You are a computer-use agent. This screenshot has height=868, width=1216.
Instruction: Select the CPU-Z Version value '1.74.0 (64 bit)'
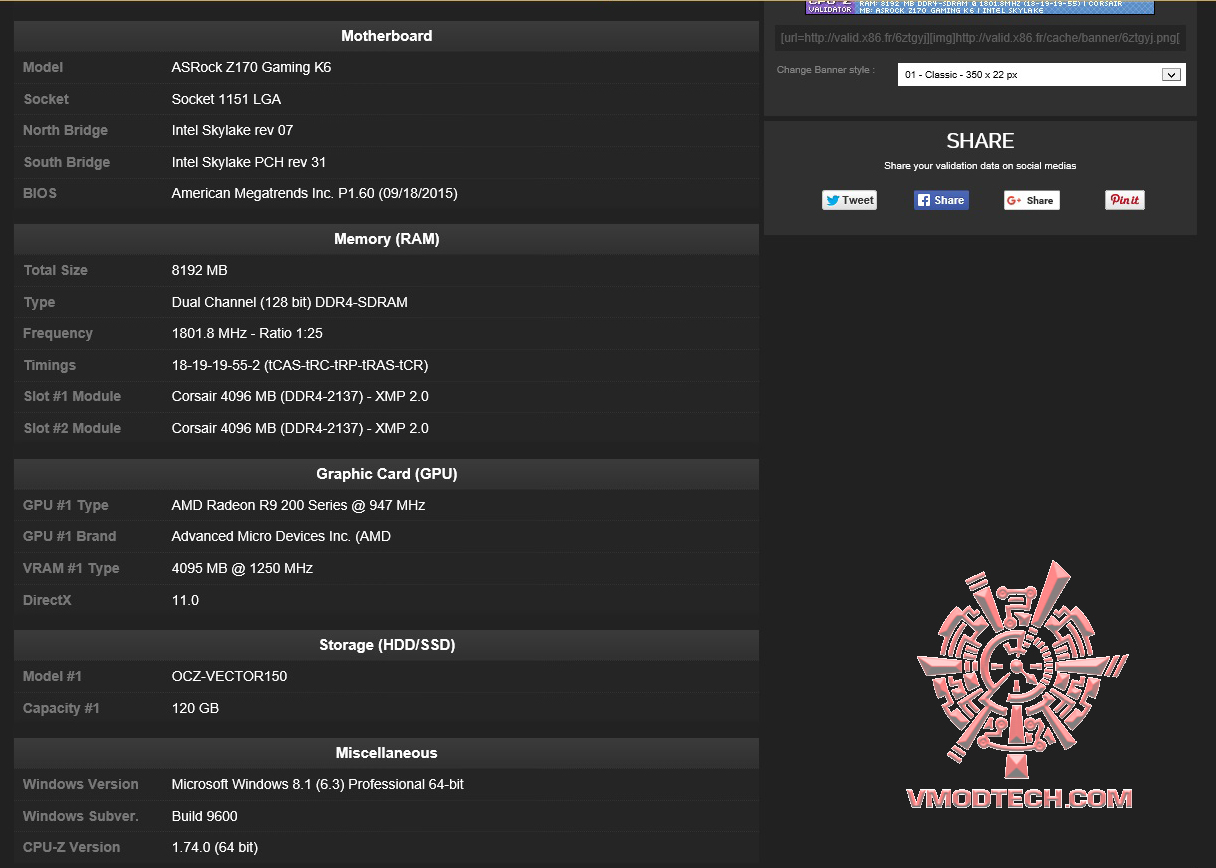click(214, 847)
